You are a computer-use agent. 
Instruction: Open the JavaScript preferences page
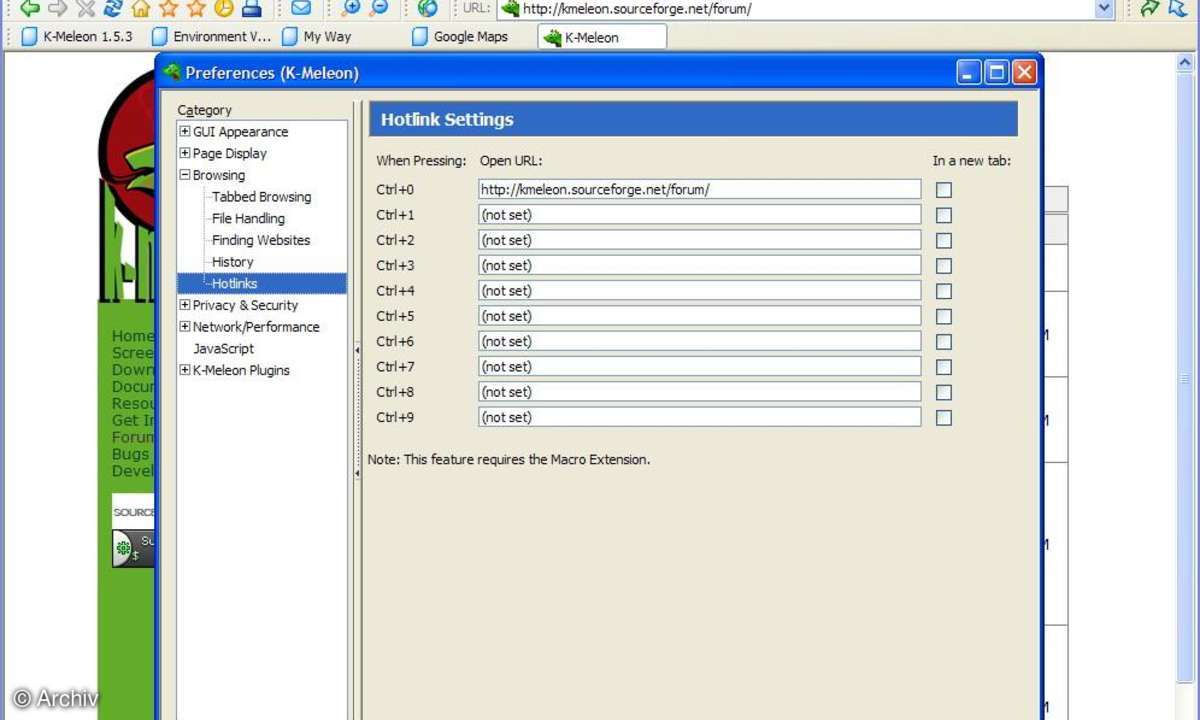223,348
